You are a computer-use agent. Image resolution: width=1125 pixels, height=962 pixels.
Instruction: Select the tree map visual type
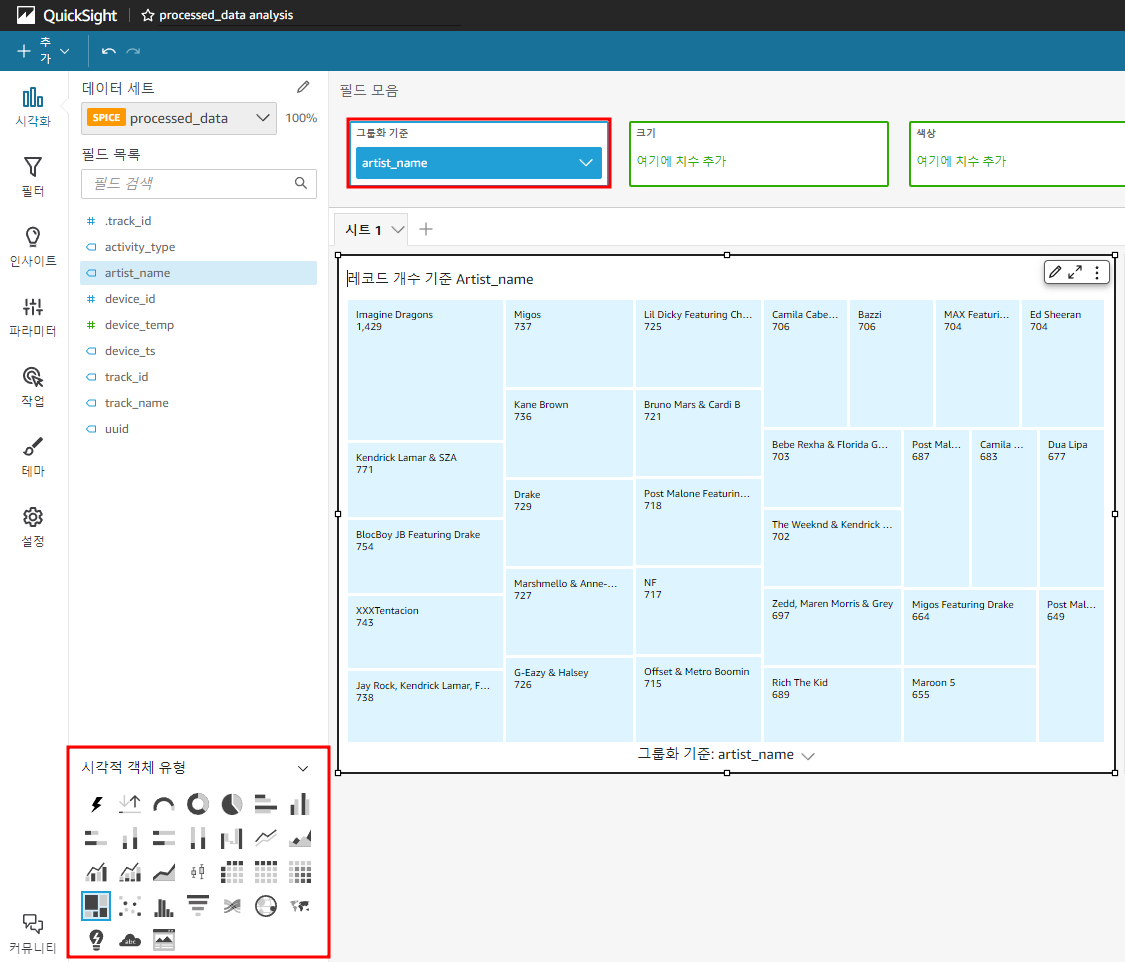[96, 906]
